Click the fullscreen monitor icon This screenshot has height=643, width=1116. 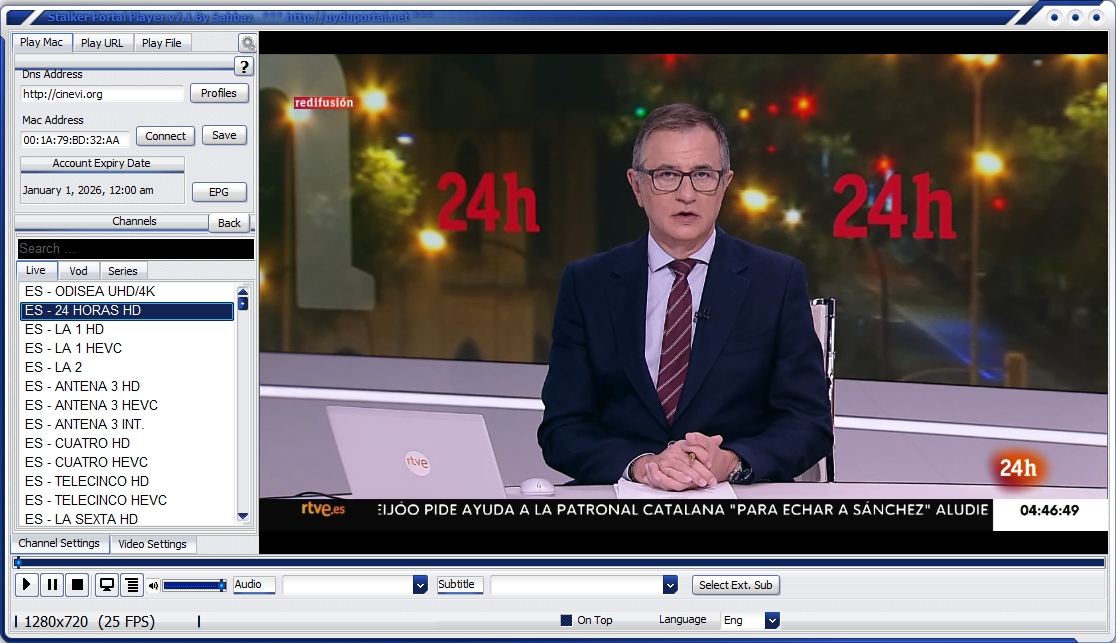pos(106,585)
